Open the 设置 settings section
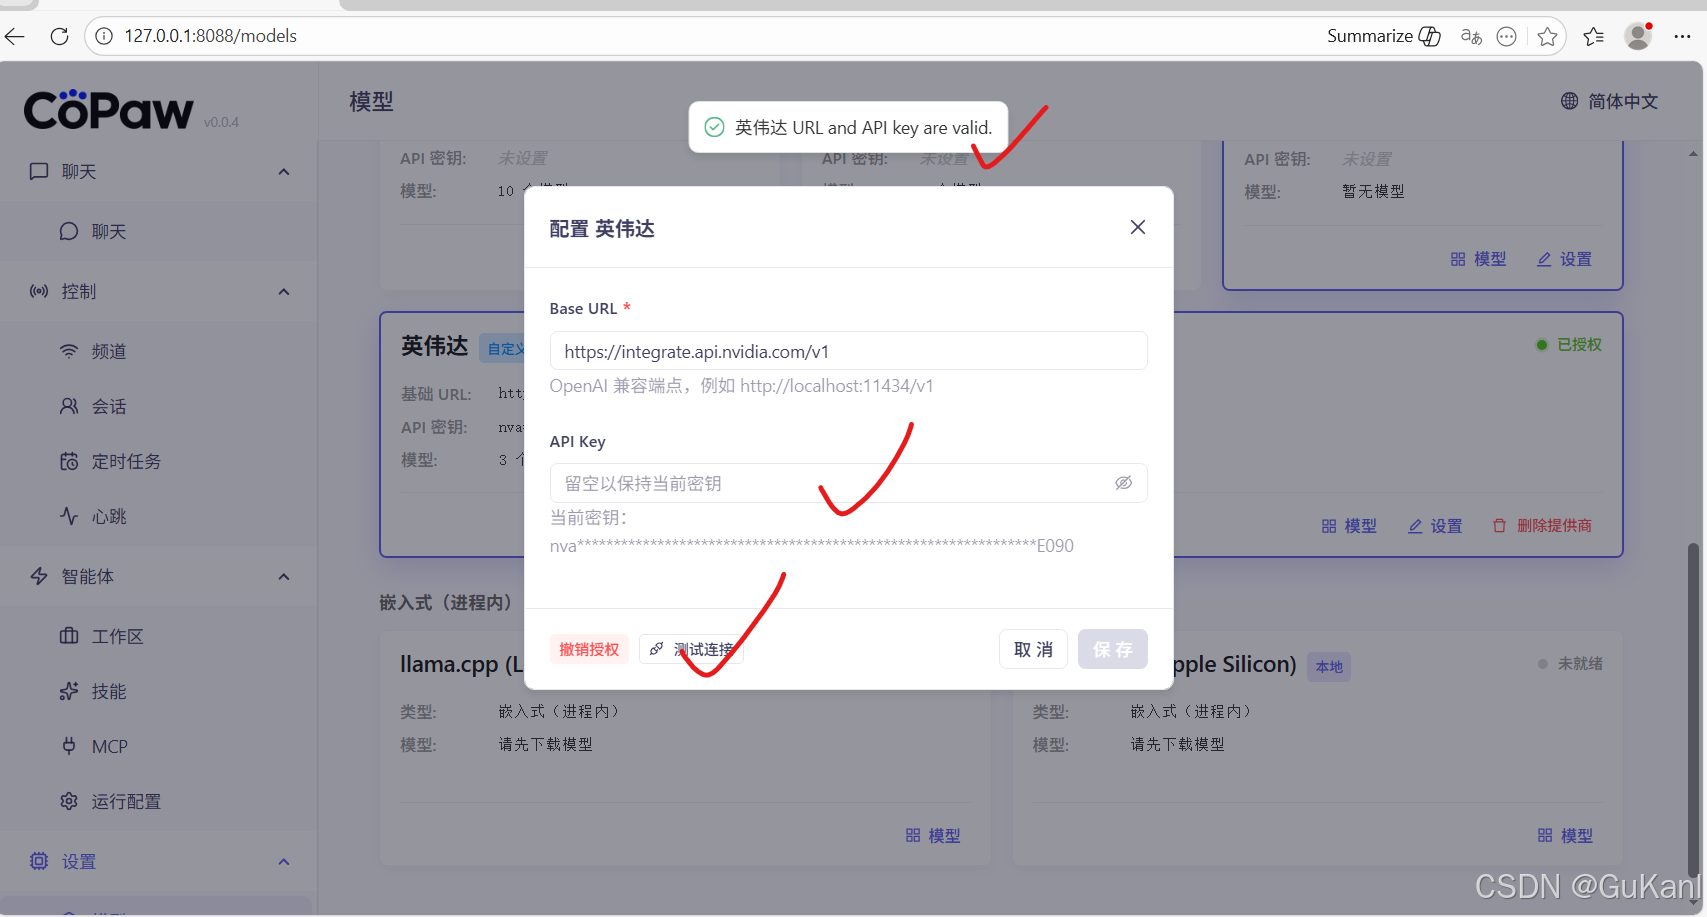This screenshot has width=1707, height=917. point(80,861)
